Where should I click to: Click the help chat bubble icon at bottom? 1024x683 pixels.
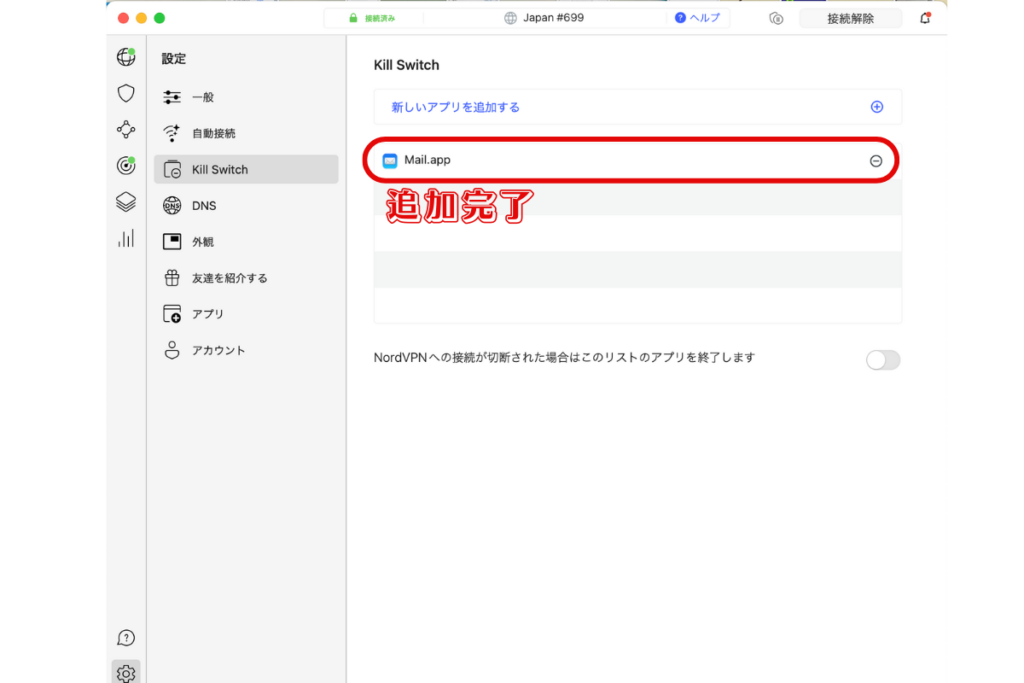tap(126, 638)
